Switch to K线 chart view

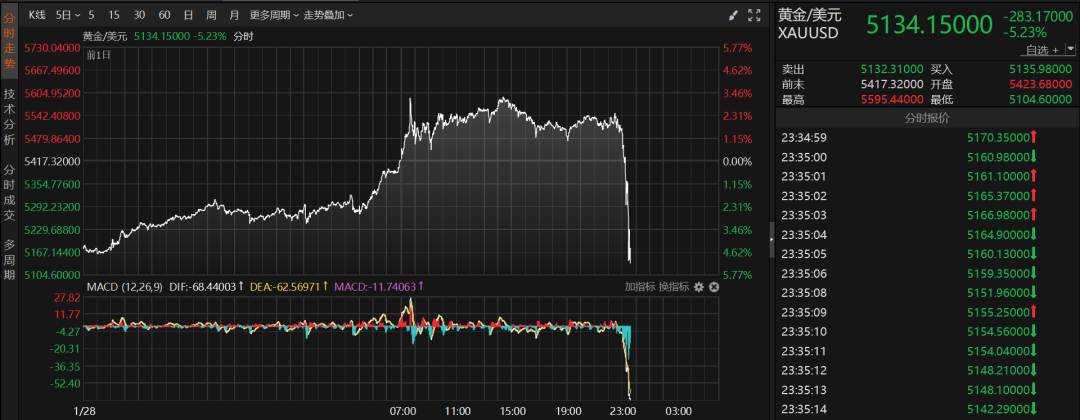click(37, 14)
